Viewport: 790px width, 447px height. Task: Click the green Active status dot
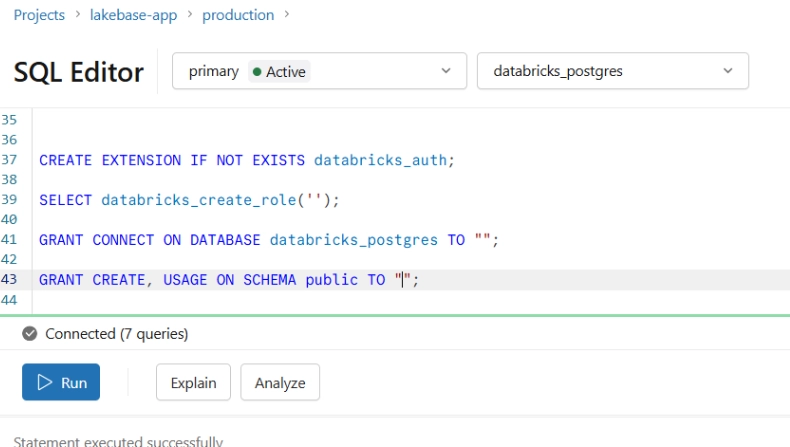[x=257, y=72]
